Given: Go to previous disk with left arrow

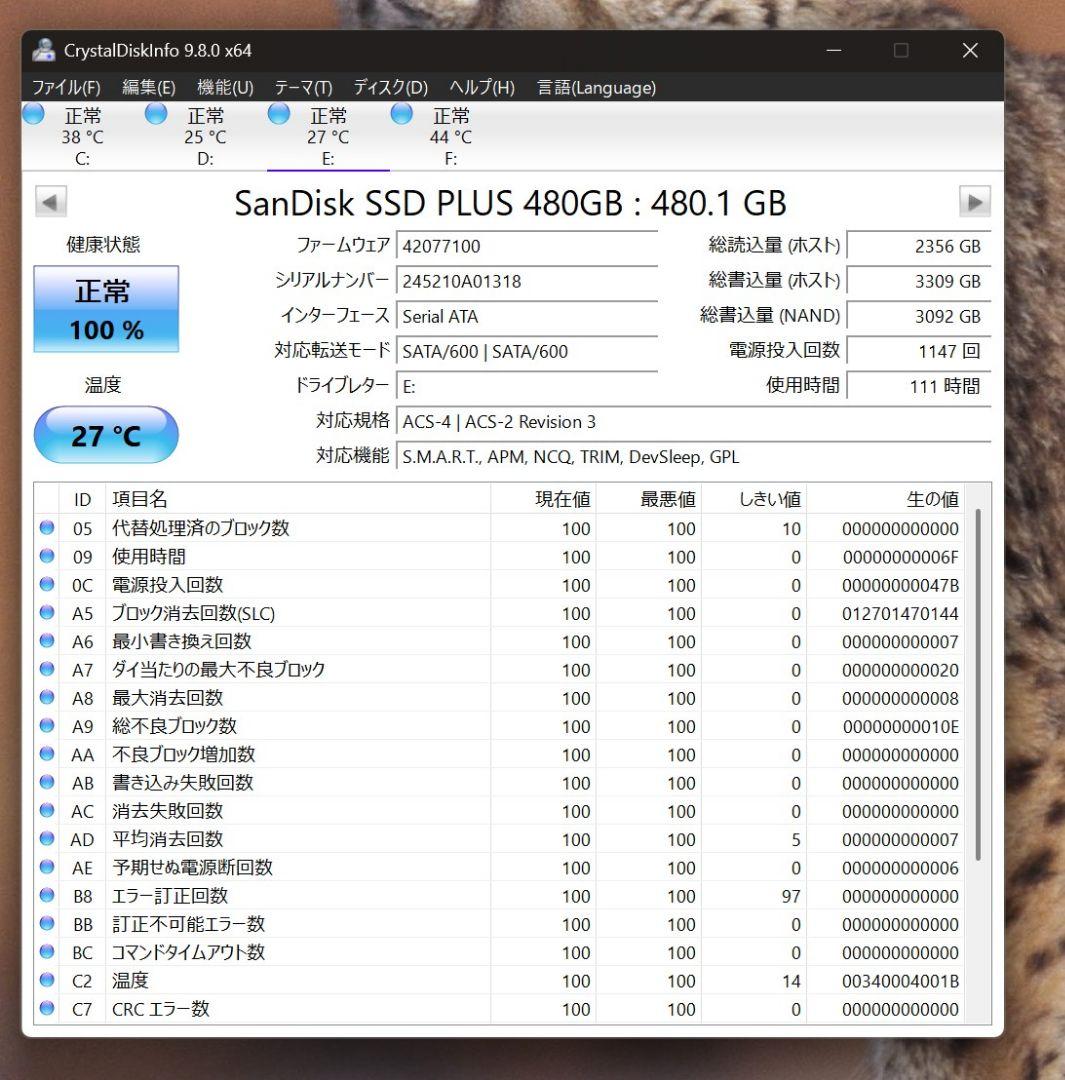Looking at the screenshot, I should 50,202.
